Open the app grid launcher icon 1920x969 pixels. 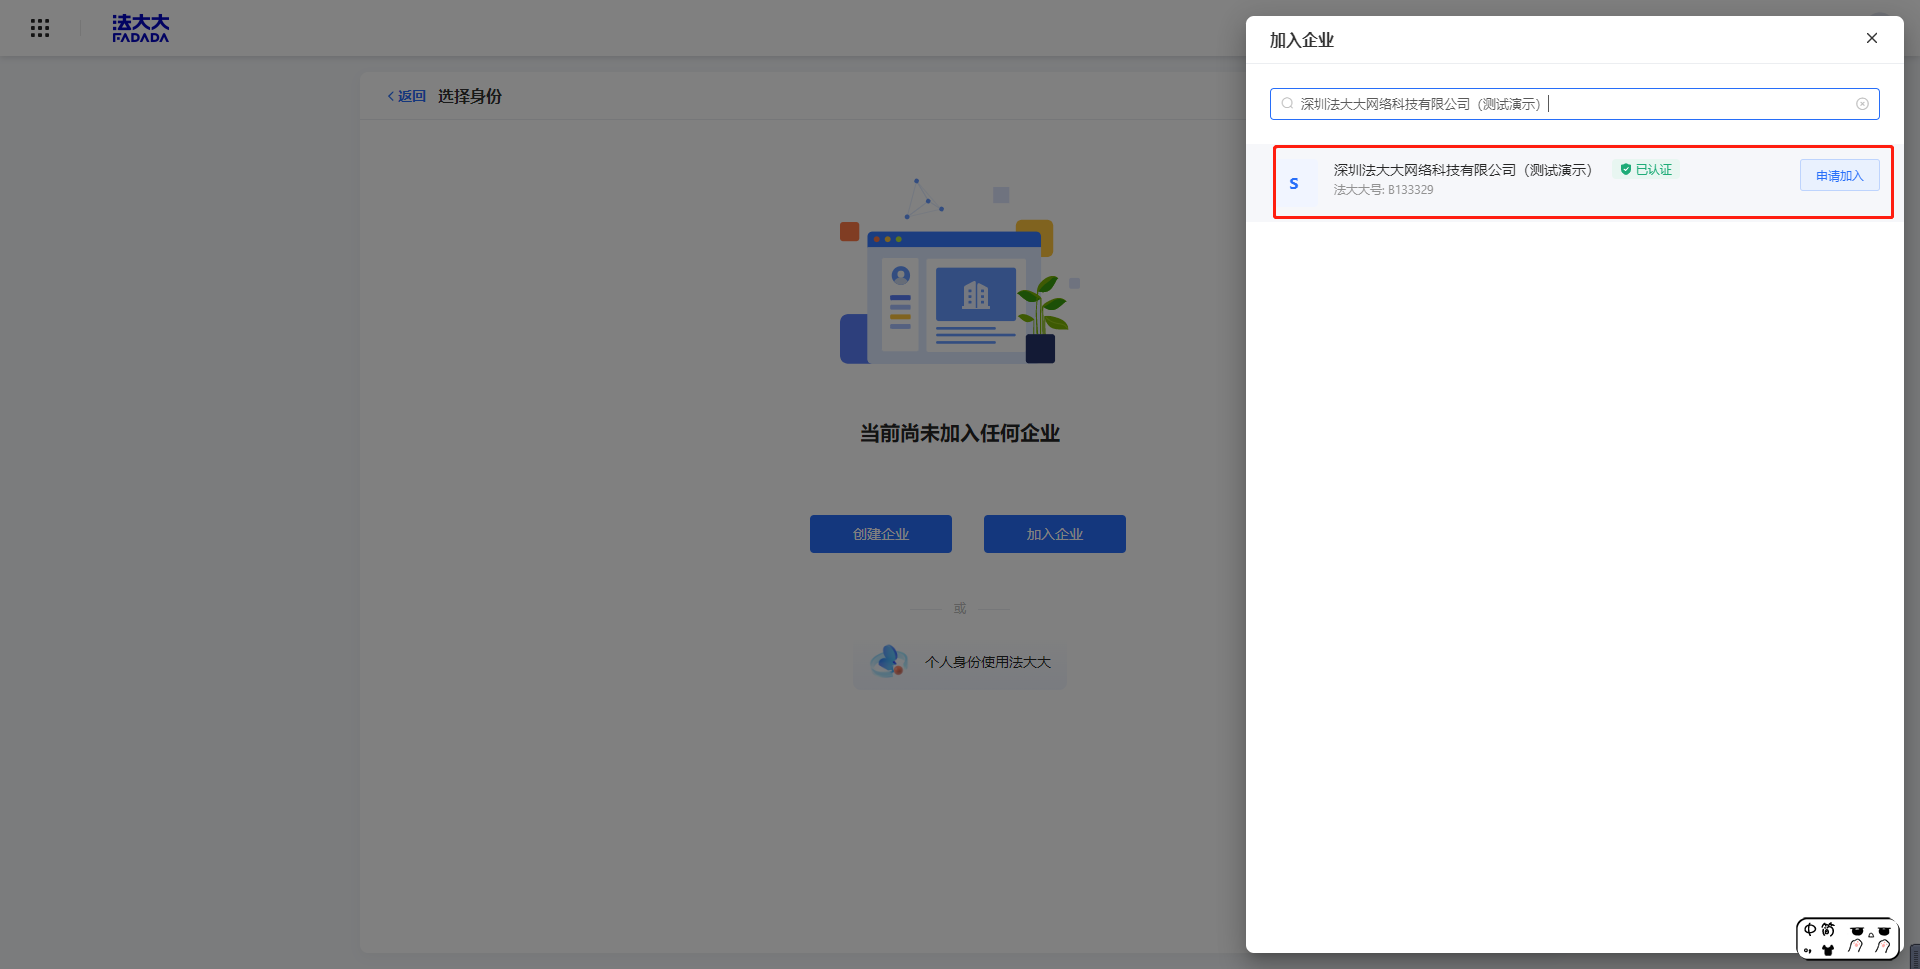coord(40,28)
